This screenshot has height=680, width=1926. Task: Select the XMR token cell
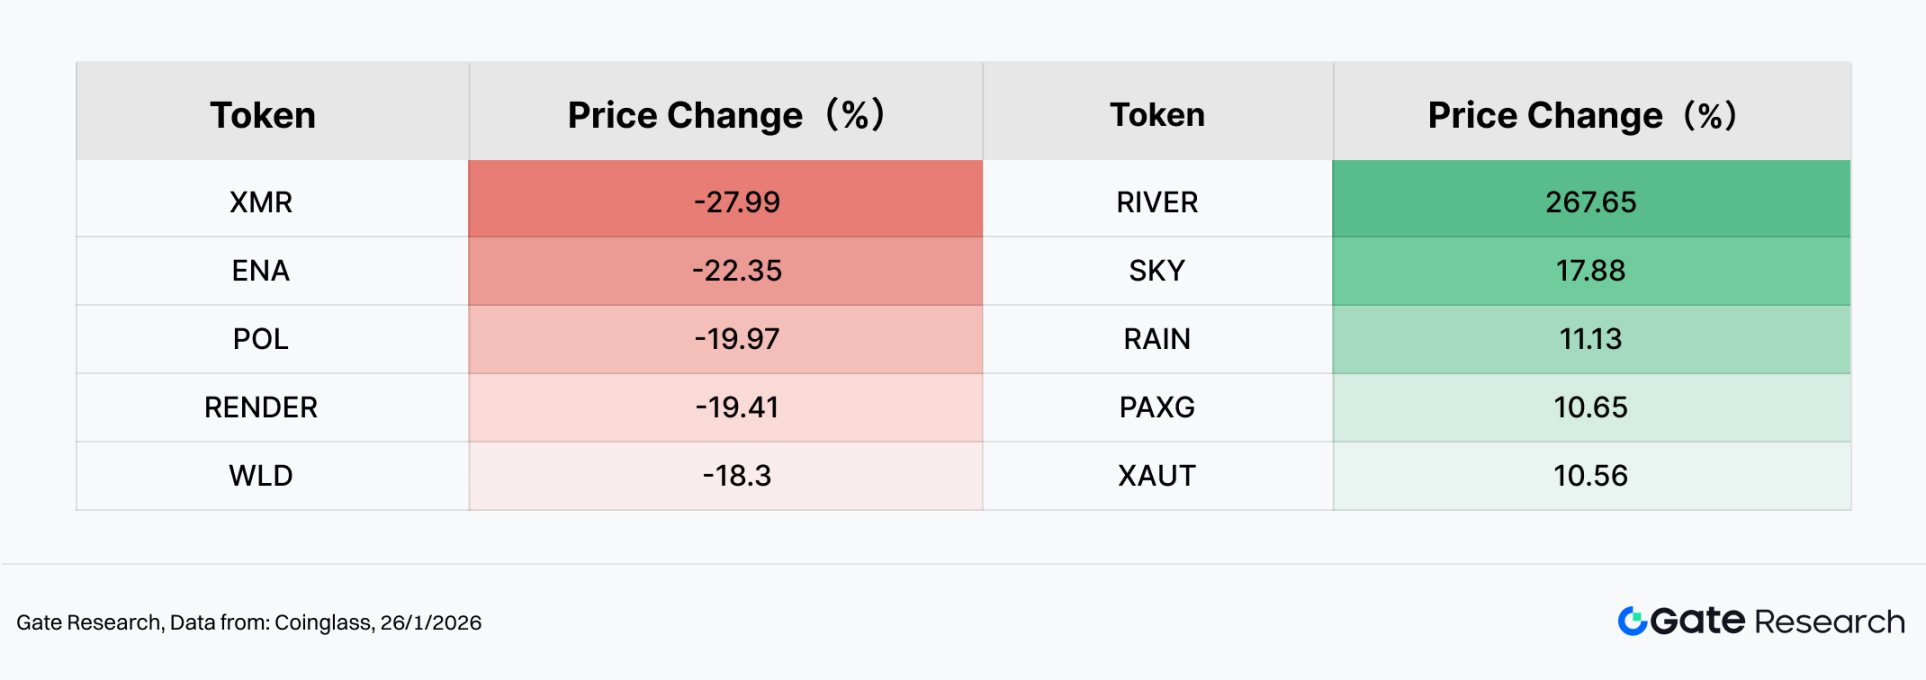261,202
